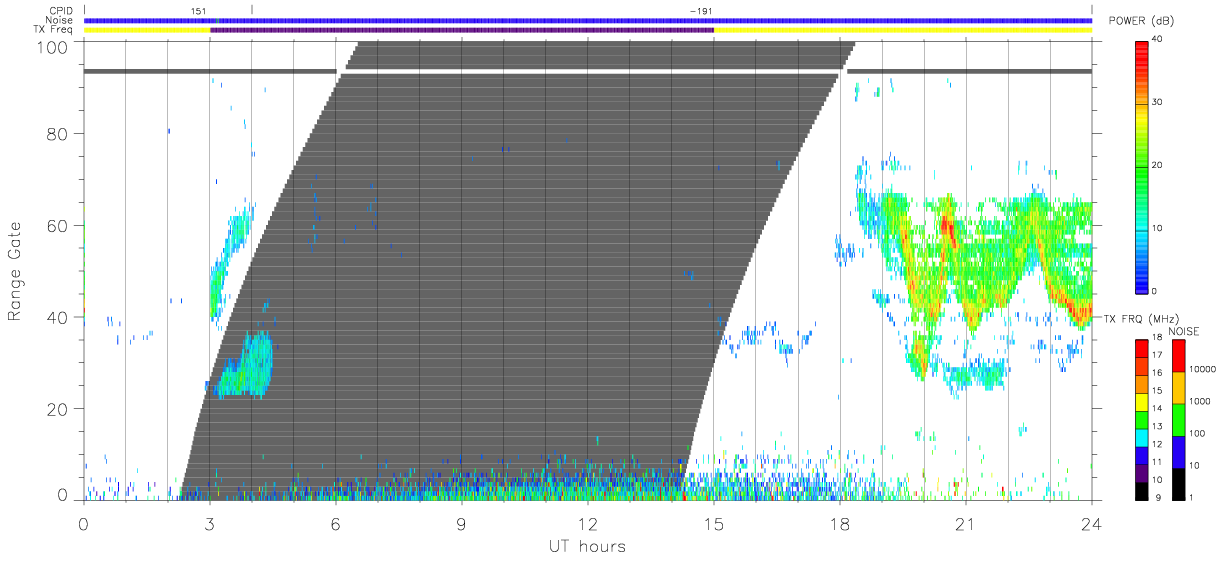Click the CPID label at top left
This screenshot has height=567, width=1228.
coord(61,11)
